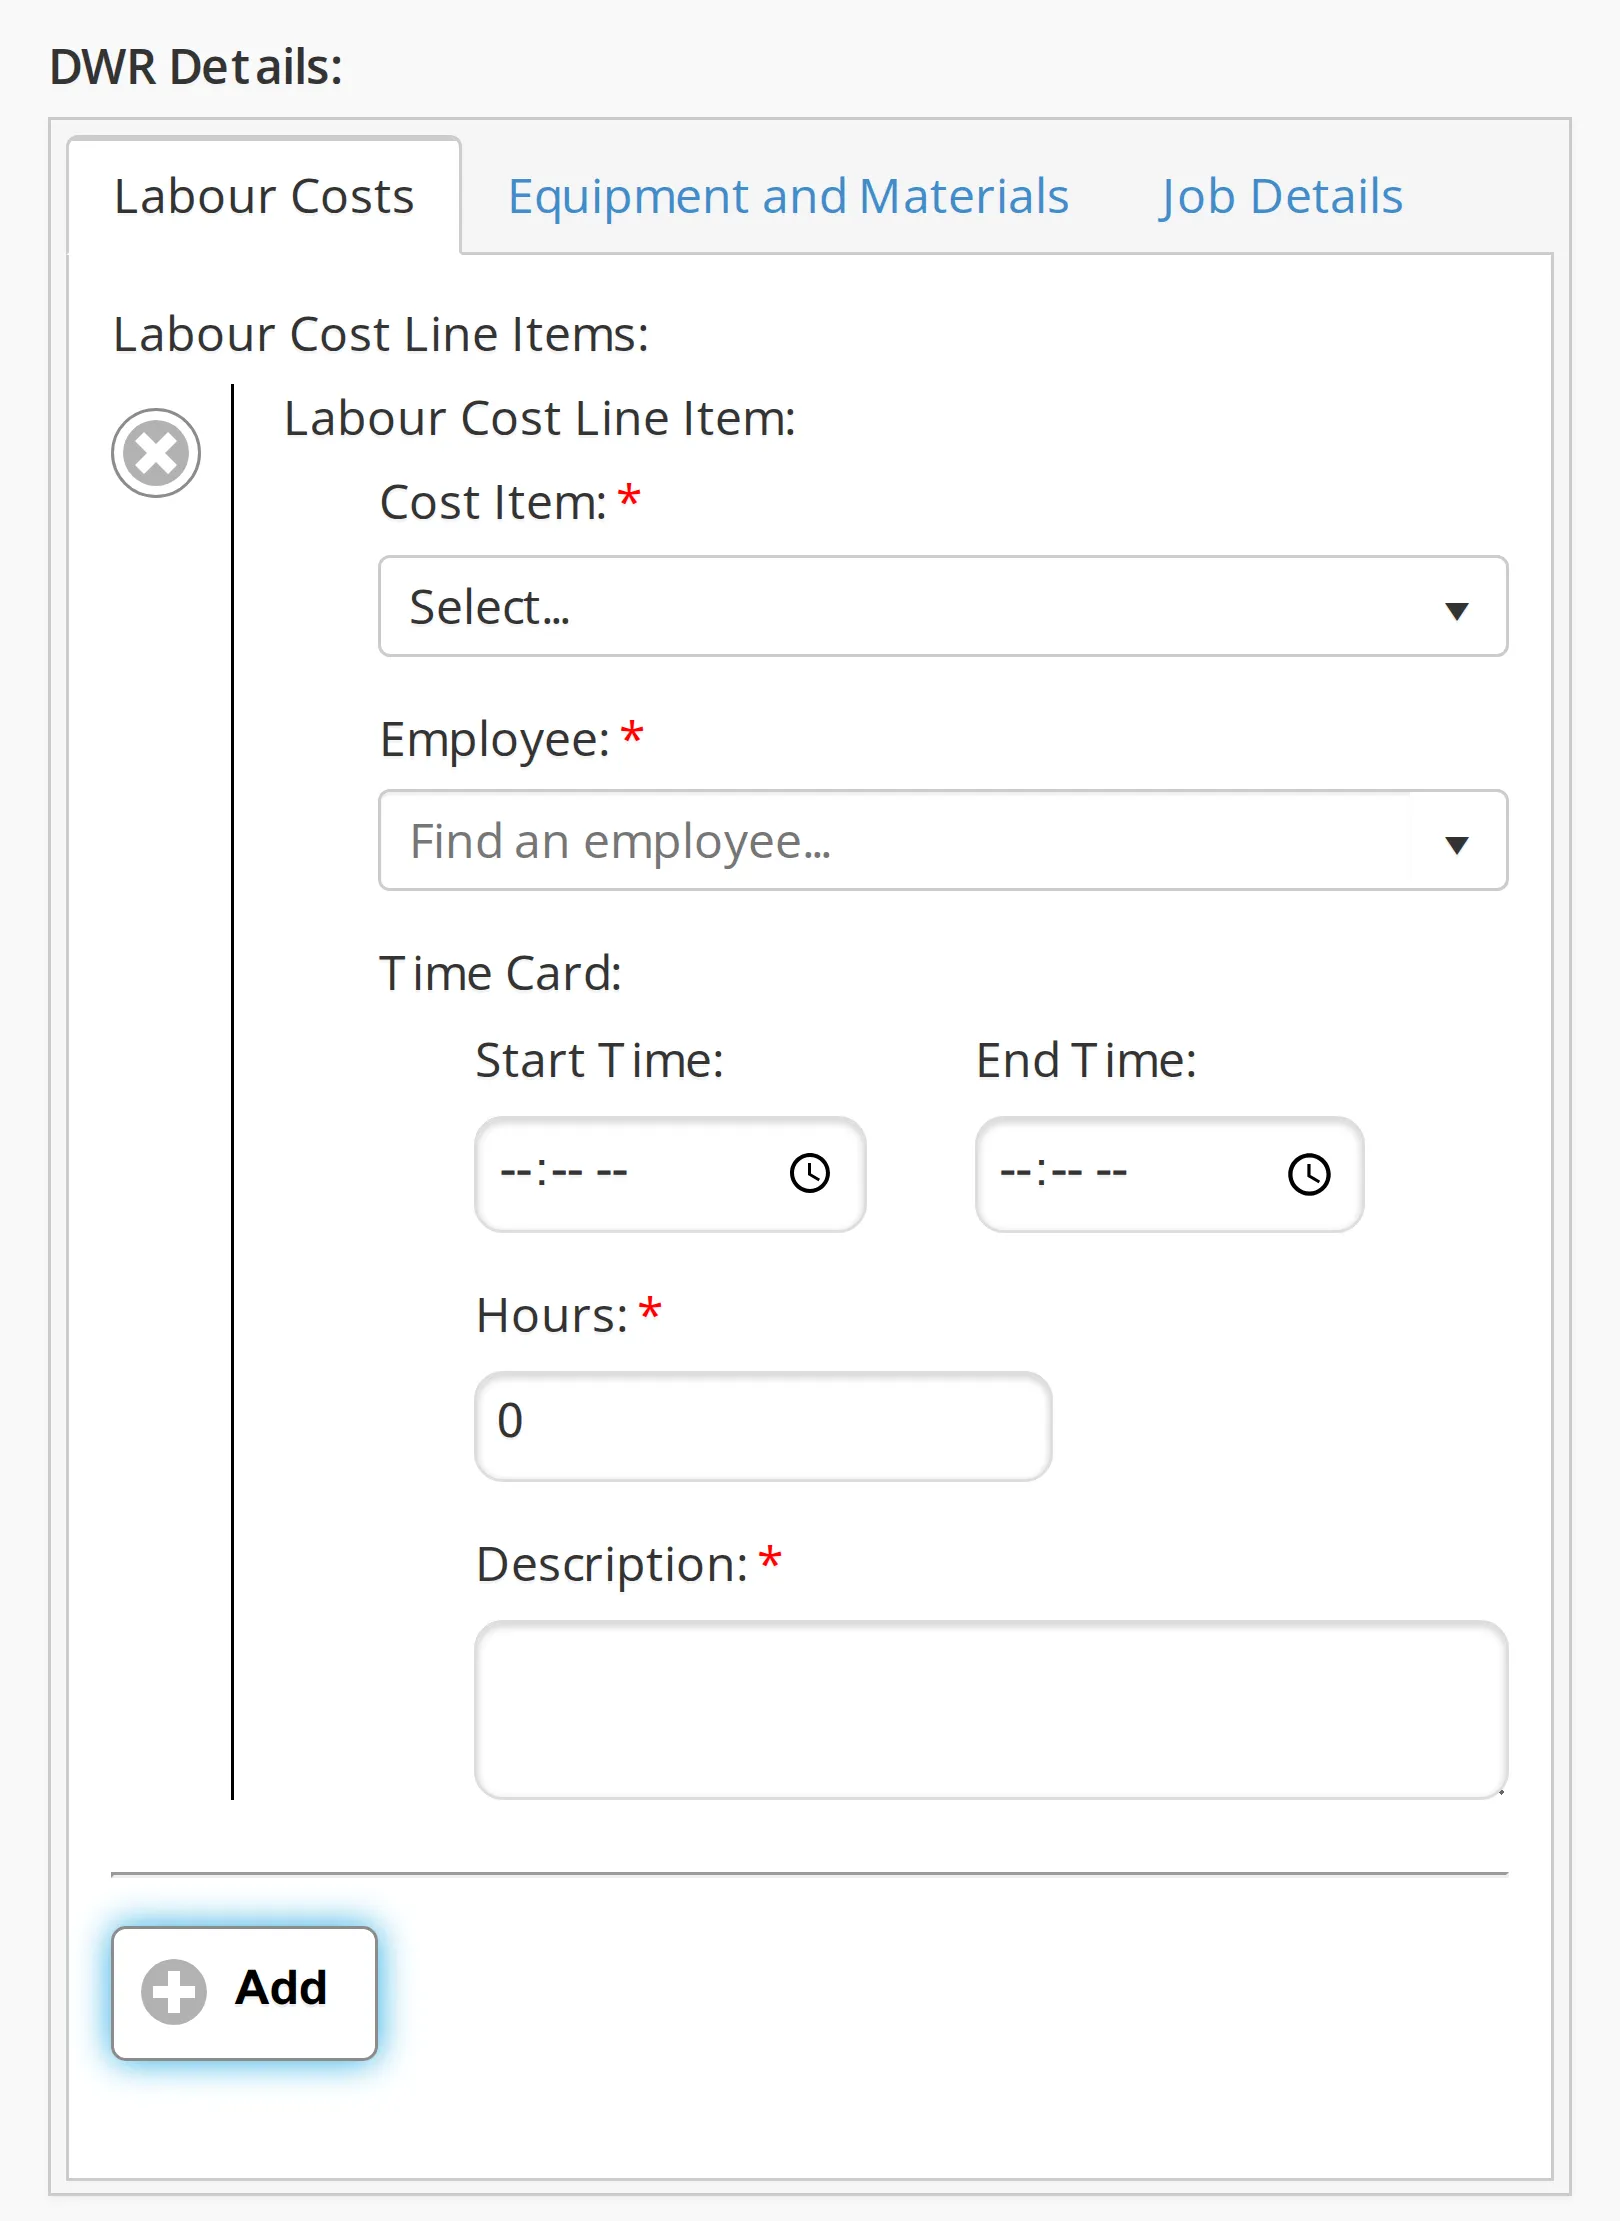1620x2221 pixels.
Task: Click the clock icon in Start Time field
Action: 810,1173
